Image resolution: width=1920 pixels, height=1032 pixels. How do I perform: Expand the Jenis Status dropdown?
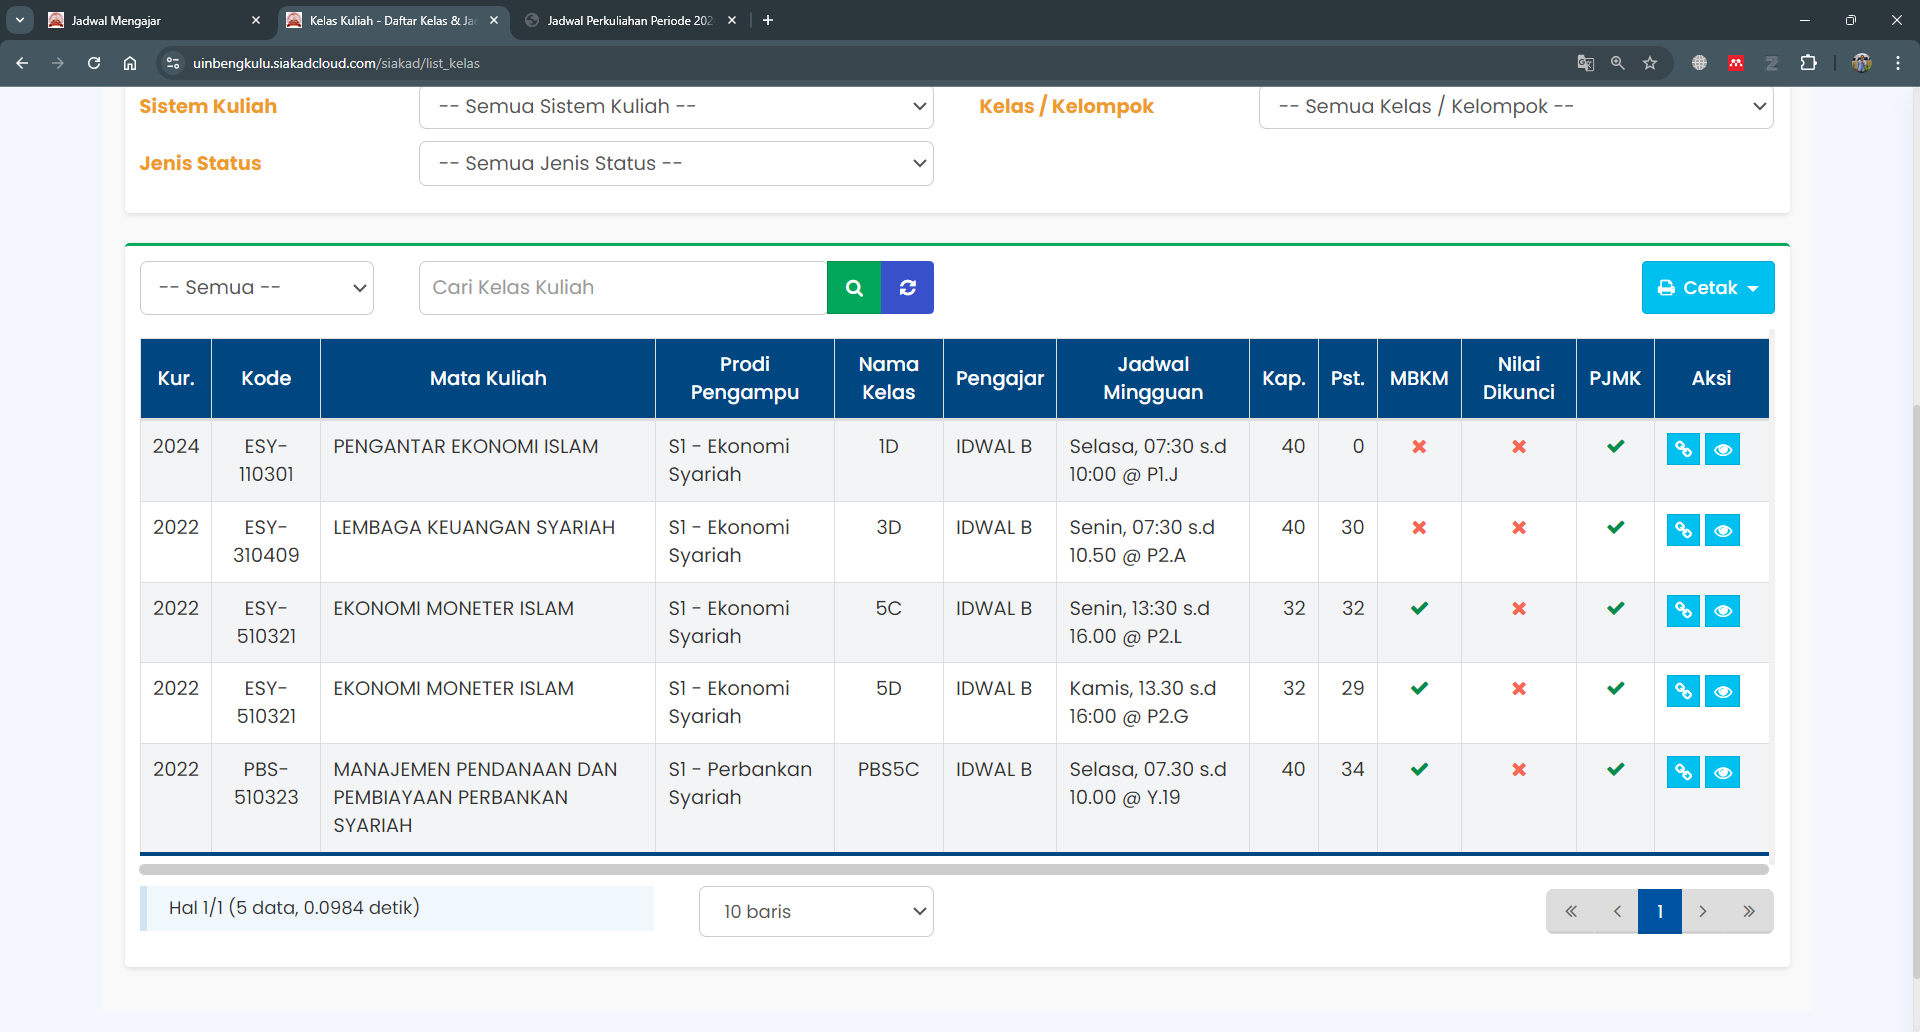coord(676,164)
